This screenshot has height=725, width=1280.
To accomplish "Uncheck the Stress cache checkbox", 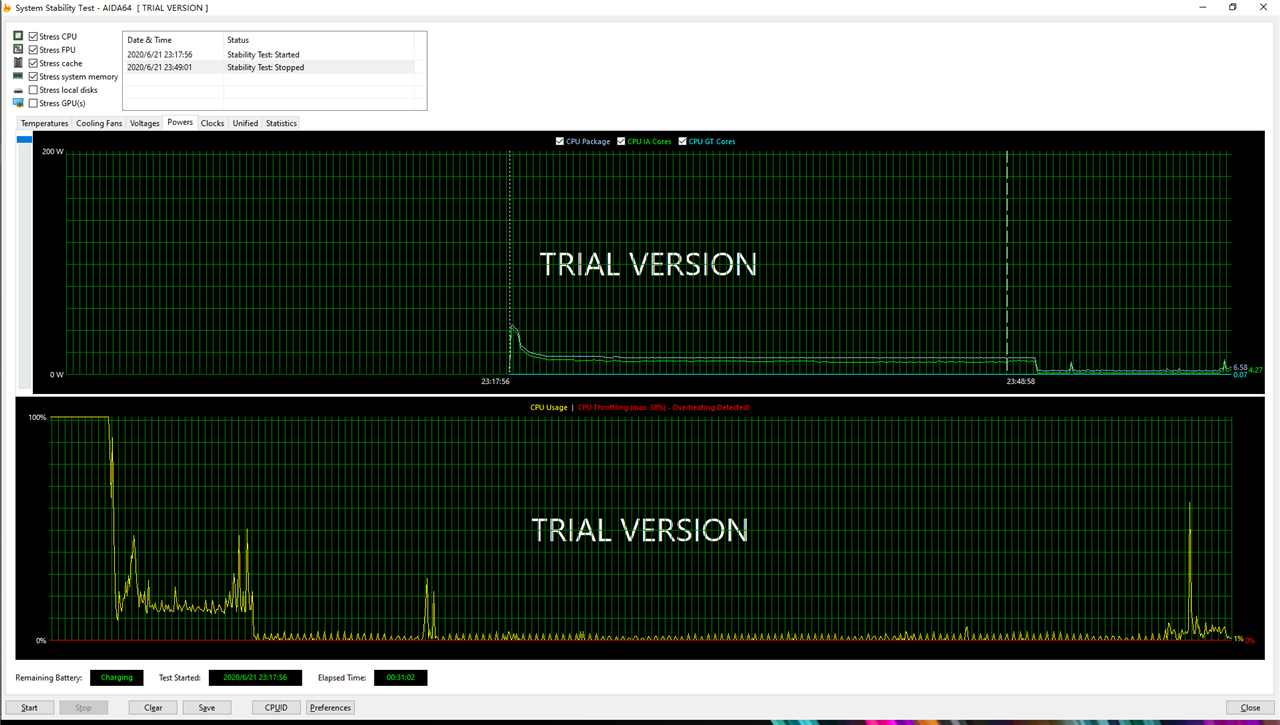I will click(33, 63).
